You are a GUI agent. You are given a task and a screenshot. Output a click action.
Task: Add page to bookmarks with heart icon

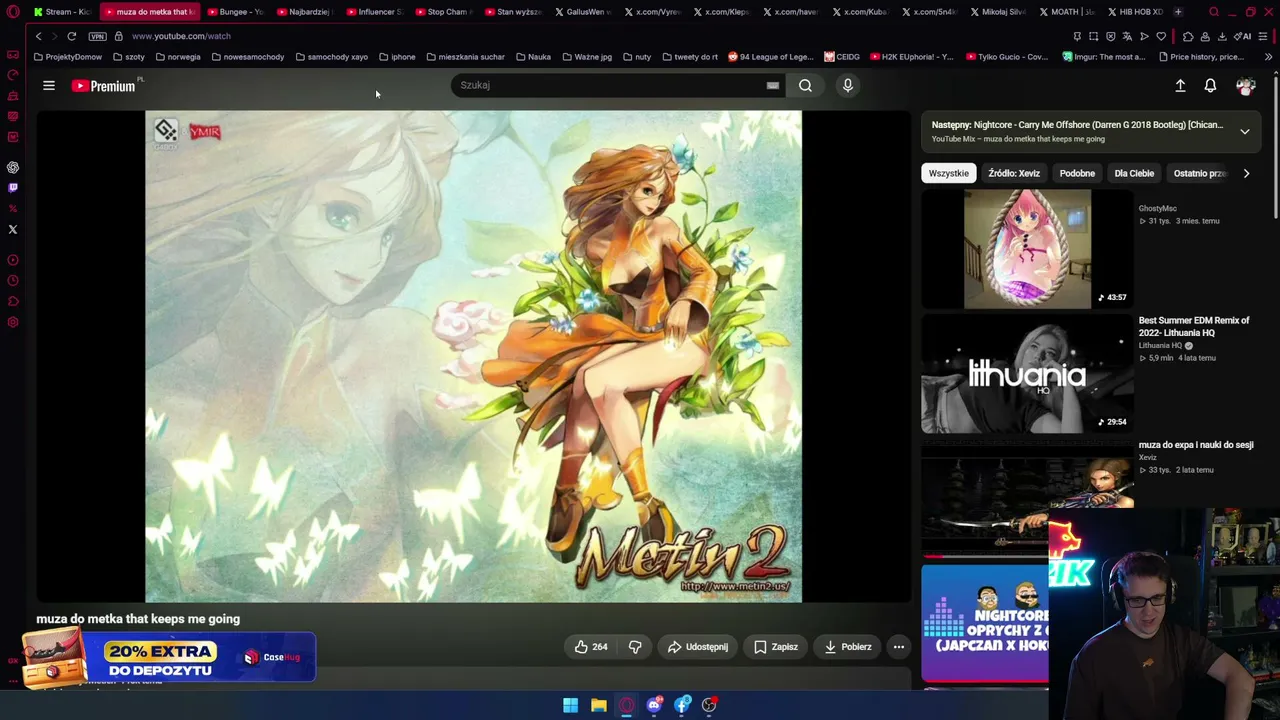coord(1161,36)
